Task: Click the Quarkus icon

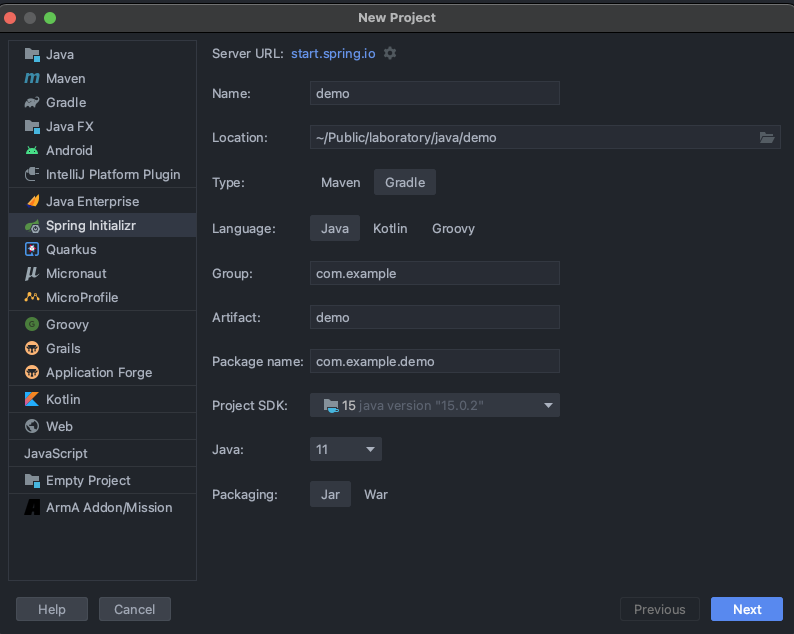Action: pos(32,250)
